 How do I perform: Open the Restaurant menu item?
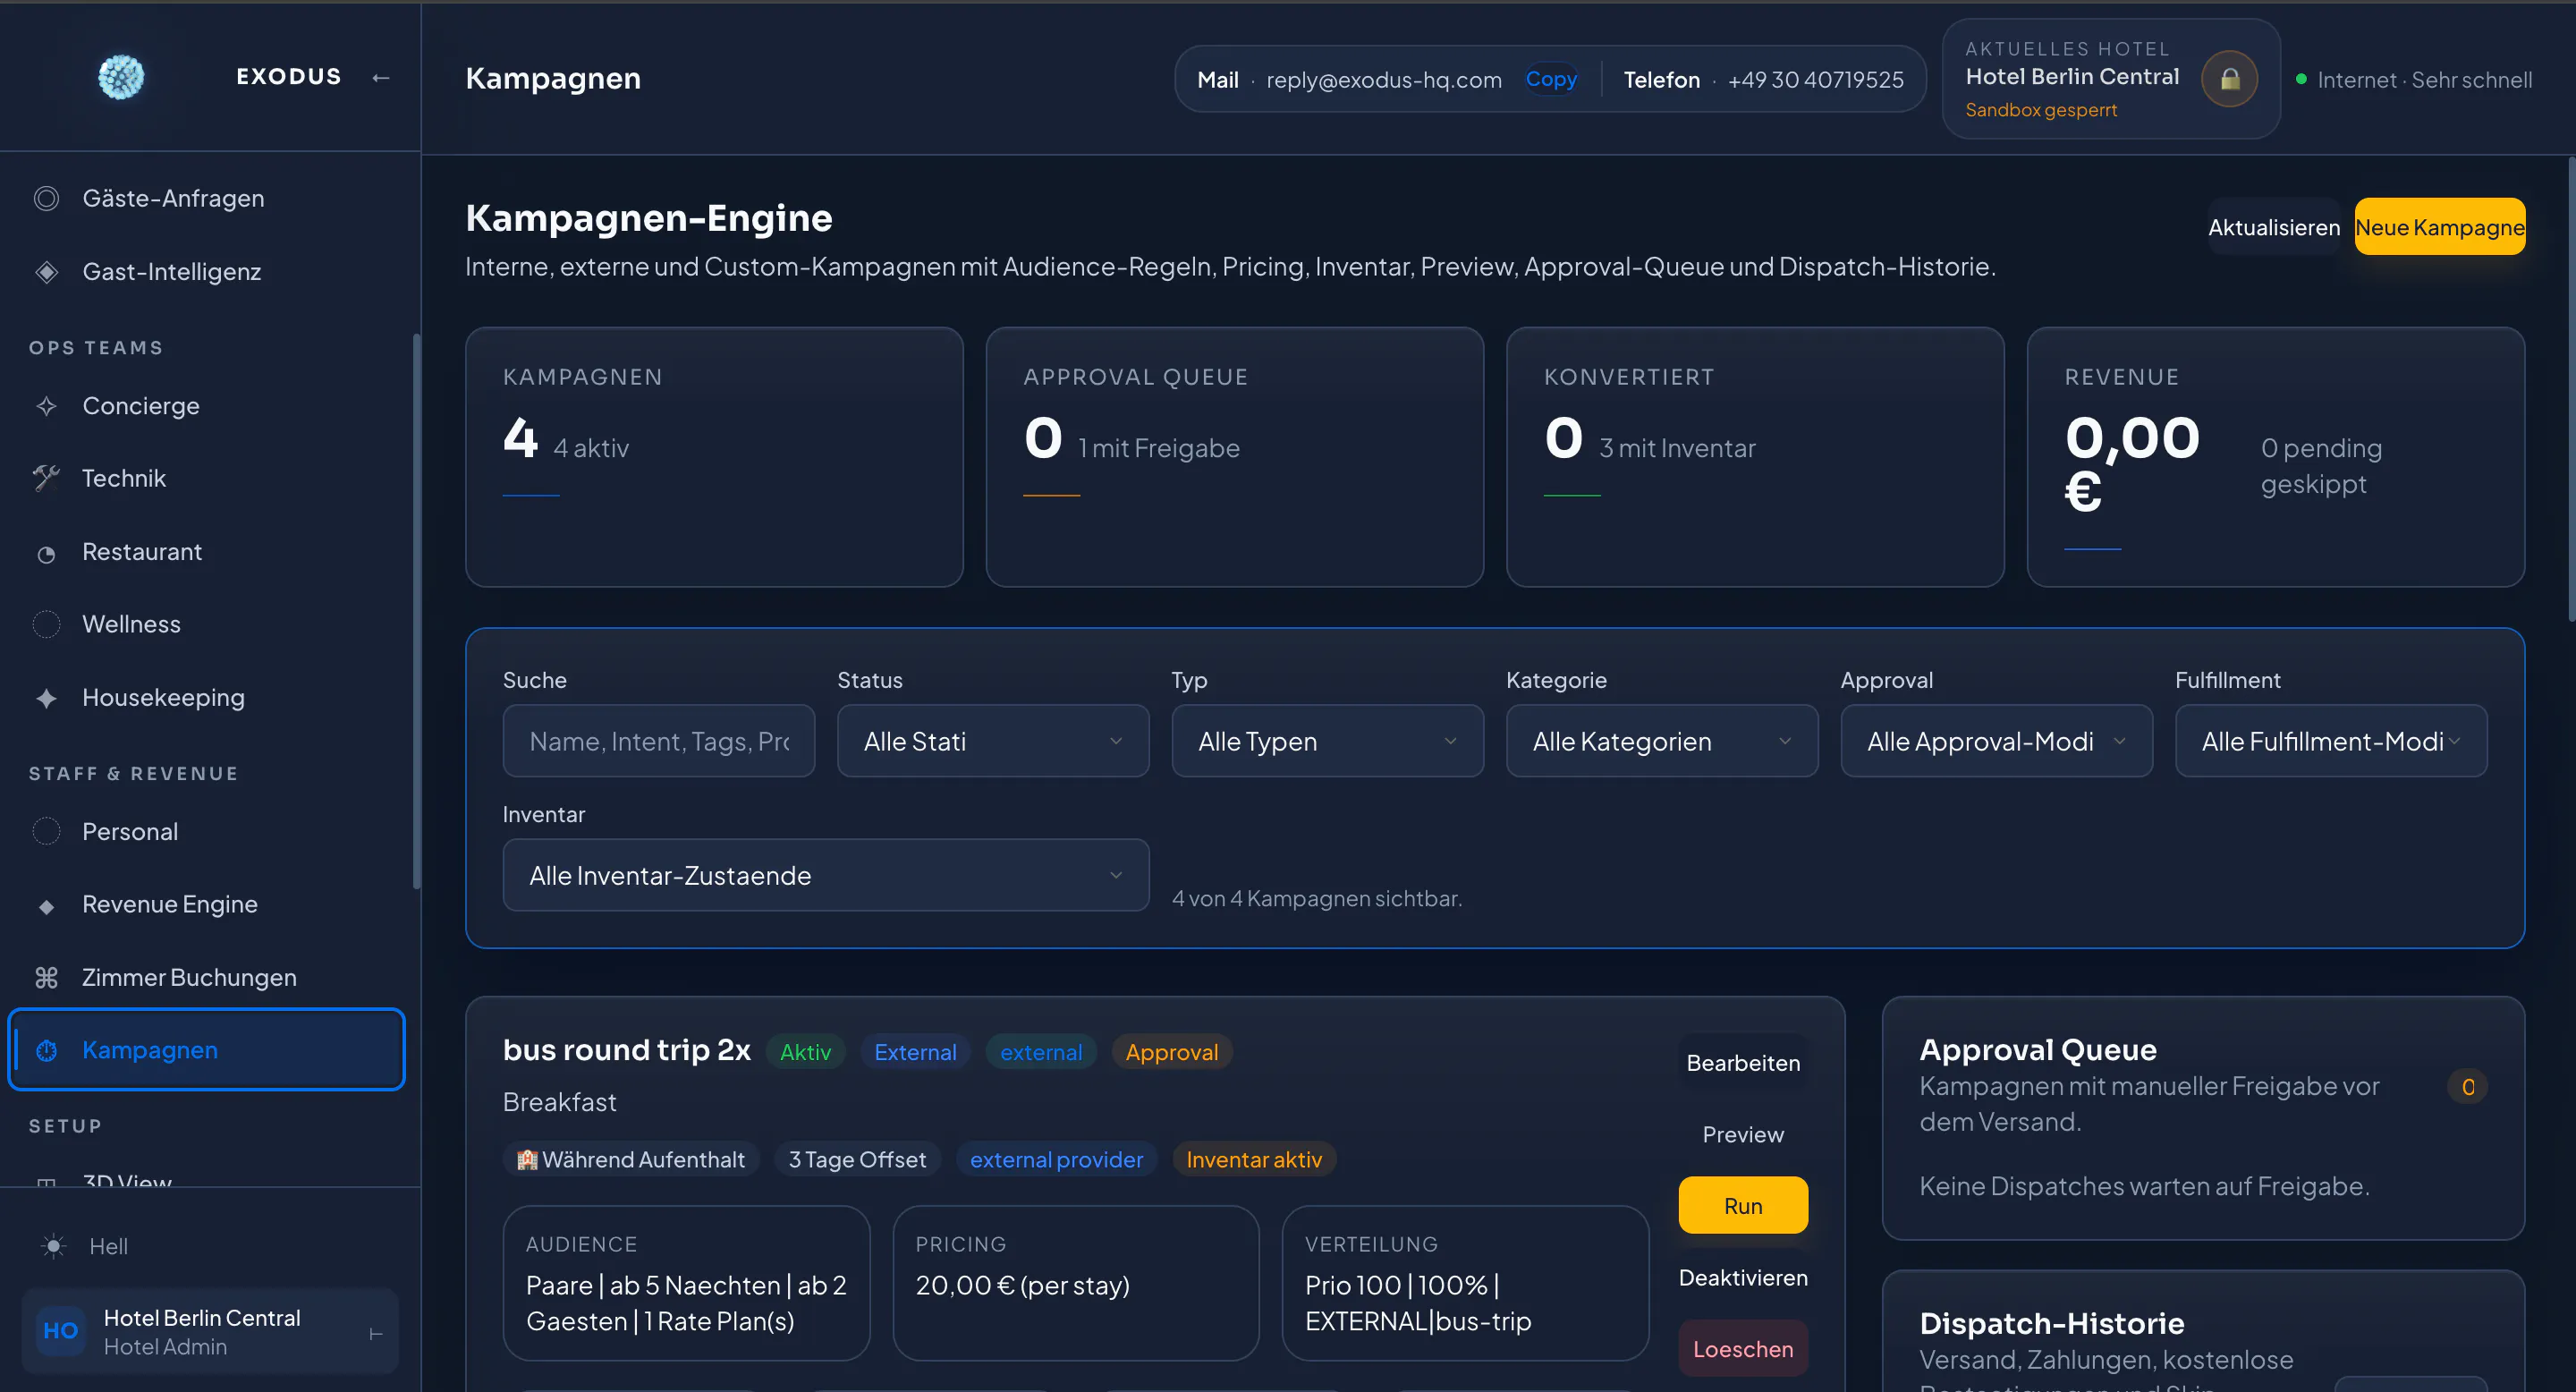[x=206, y=552]
